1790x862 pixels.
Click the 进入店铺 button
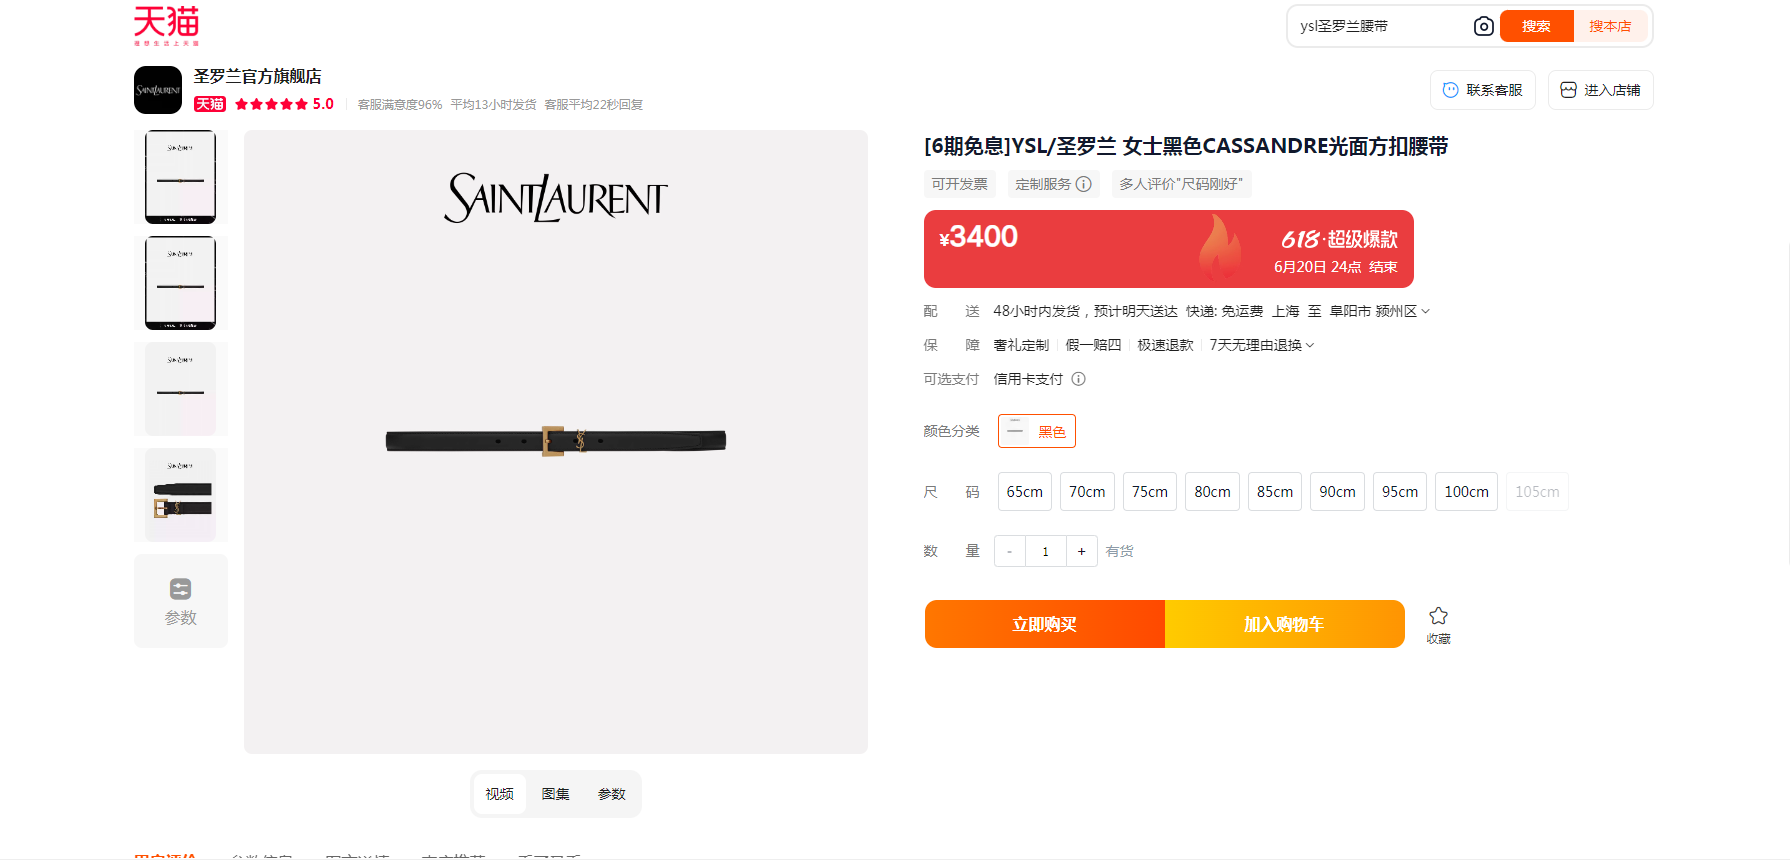[1601, 90]
